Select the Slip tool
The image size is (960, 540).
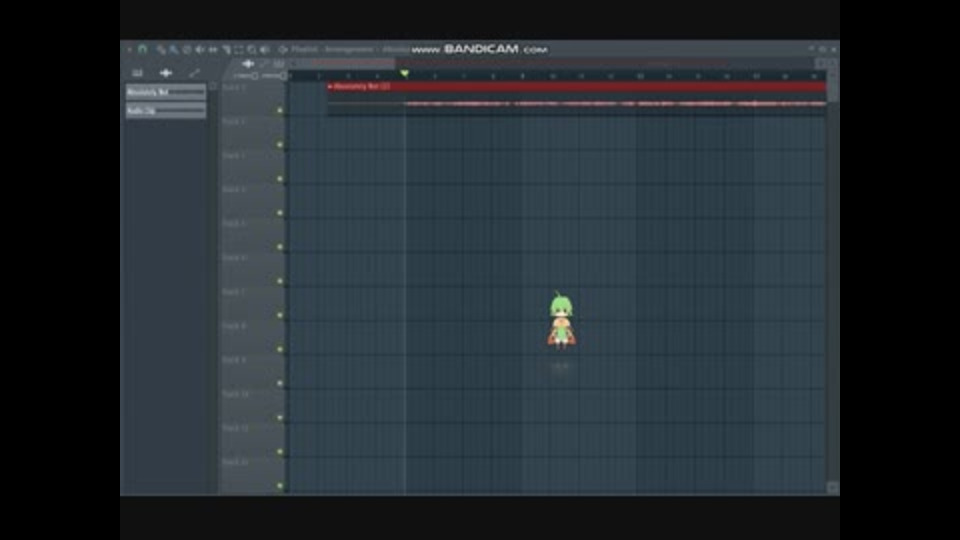pyautogui.click(x=212, y=50)
